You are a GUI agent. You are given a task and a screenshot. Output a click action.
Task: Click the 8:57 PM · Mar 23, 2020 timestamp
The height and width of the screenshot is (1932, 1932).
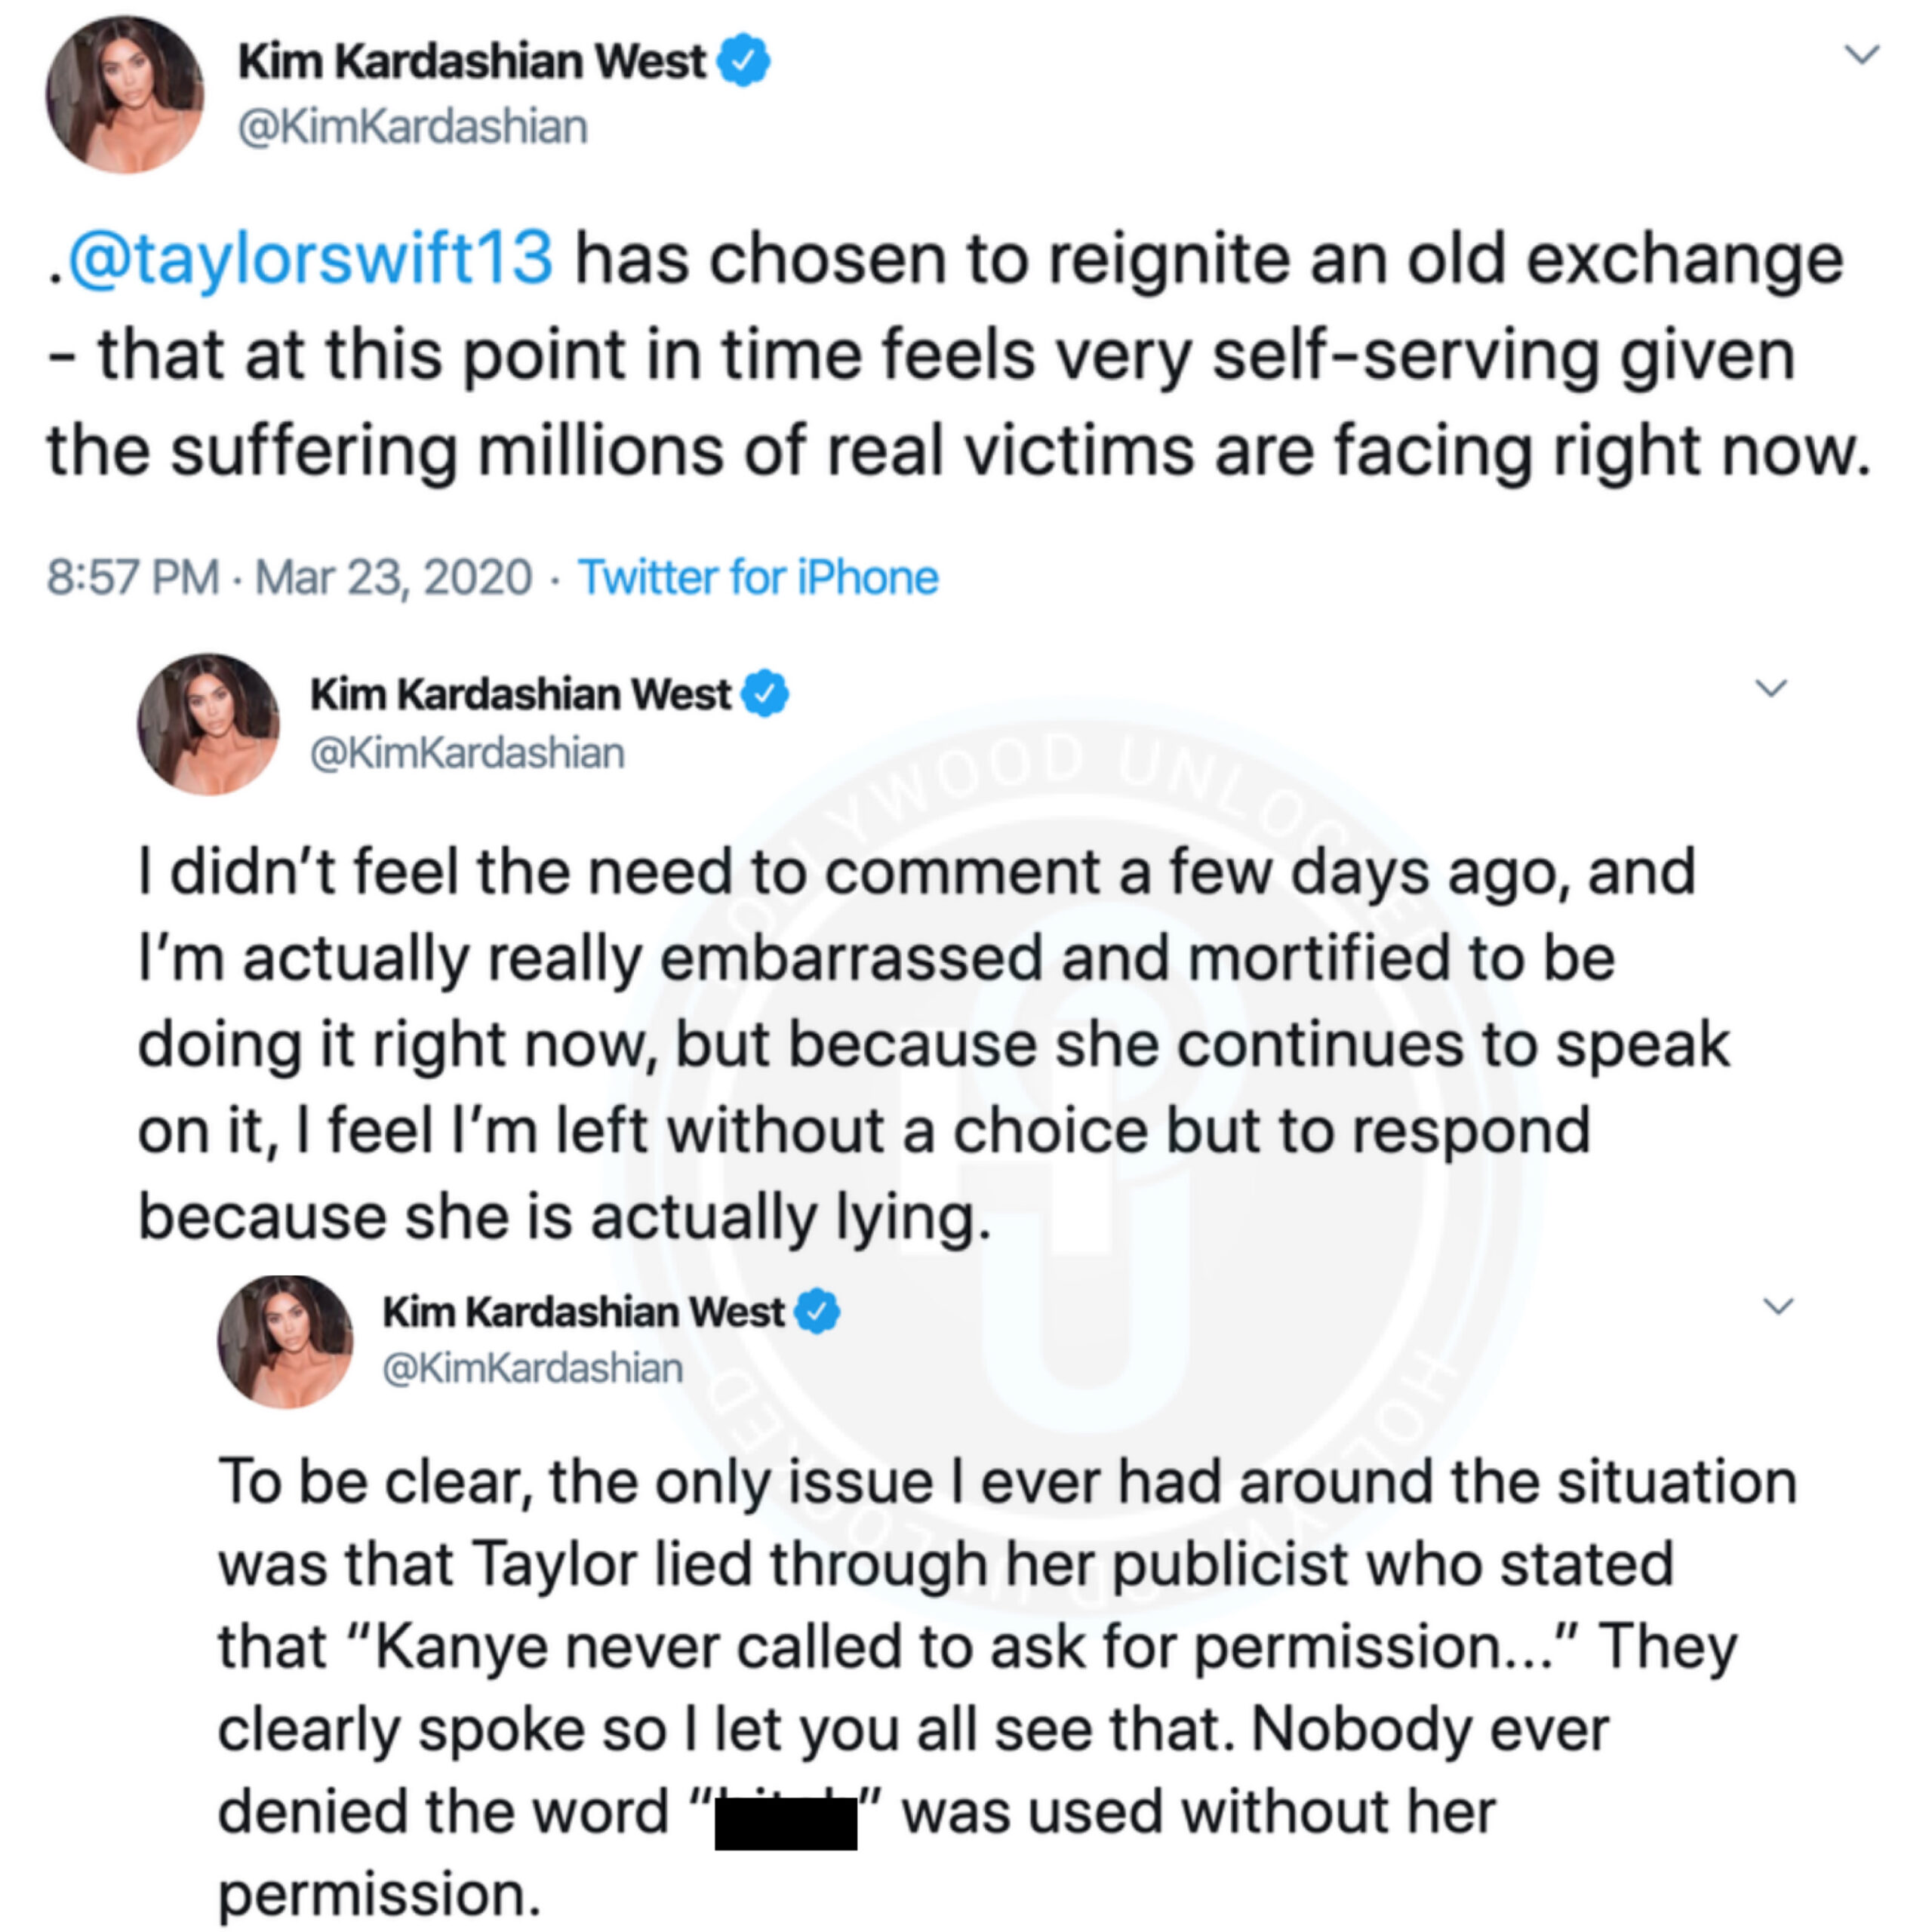(289, 577)
